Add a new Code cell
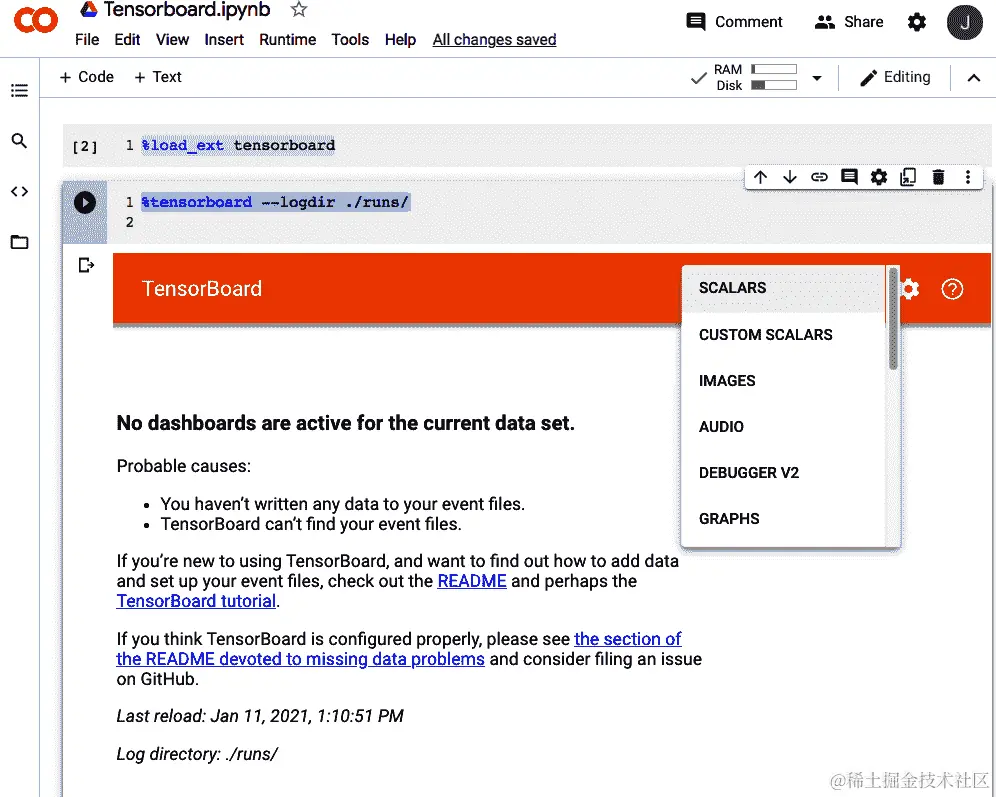996x797 pixels. (86, 77)
